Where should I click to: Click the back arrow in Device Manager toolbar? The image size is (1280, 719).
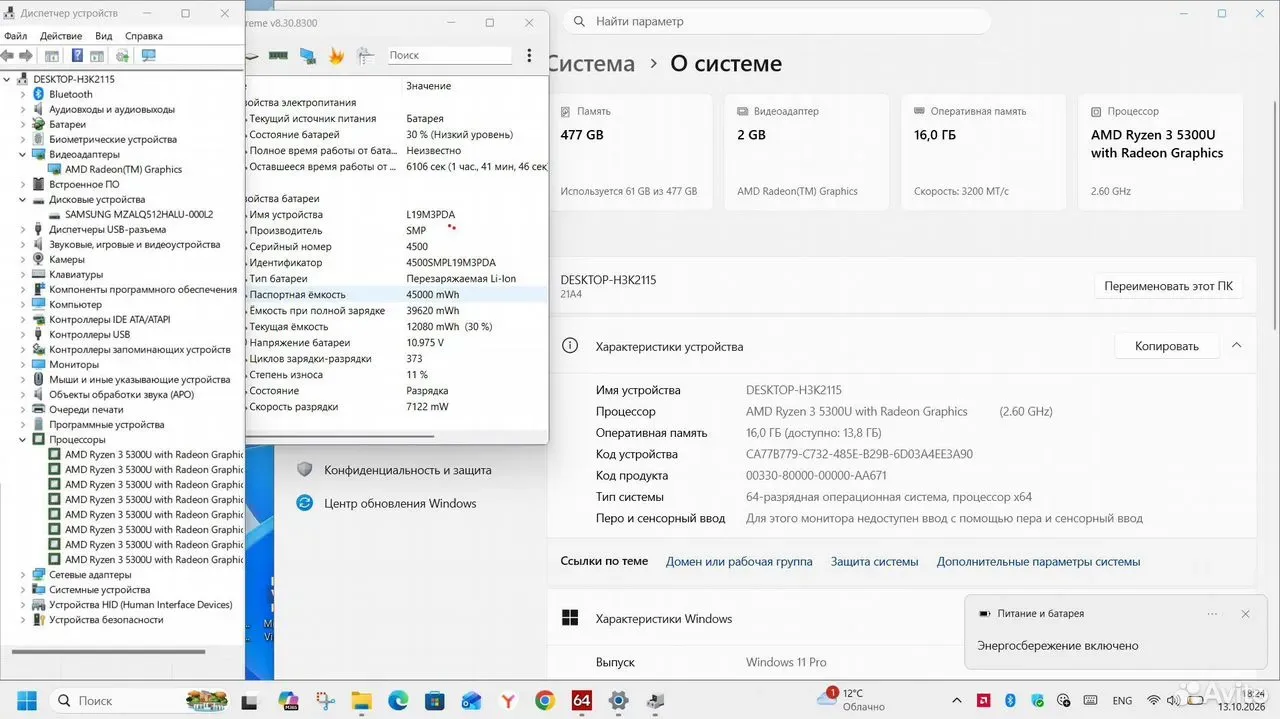click(8, 56)
